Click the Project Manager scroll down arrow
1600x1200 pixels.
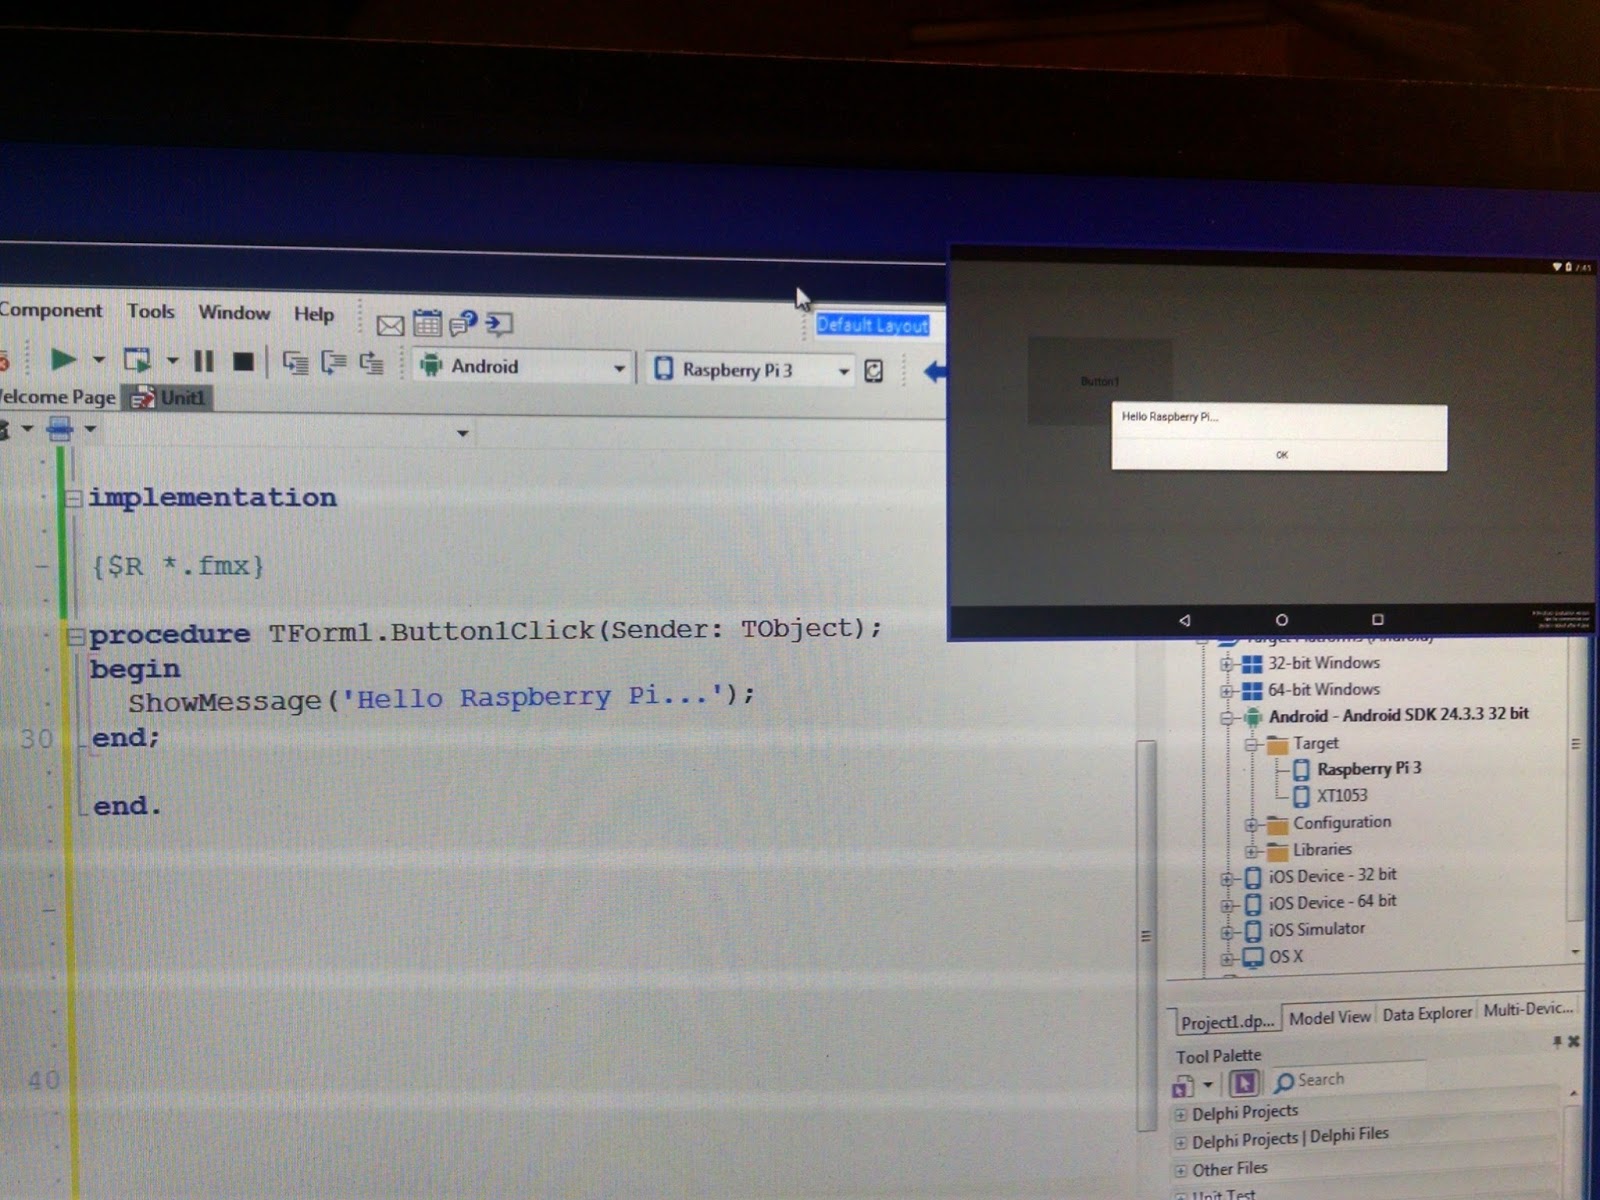(x=1576, y=952)
